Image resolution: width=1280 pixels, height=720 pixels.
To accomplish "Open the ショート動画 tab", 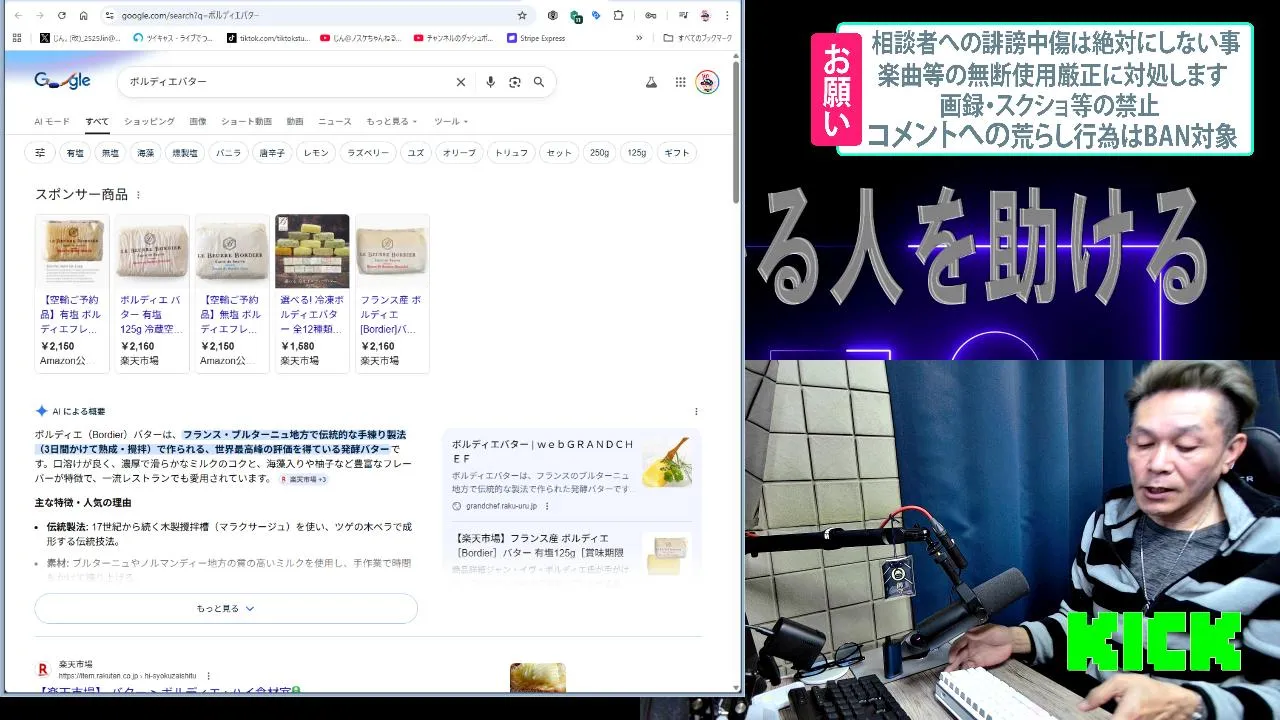I will tap(246, 121).
